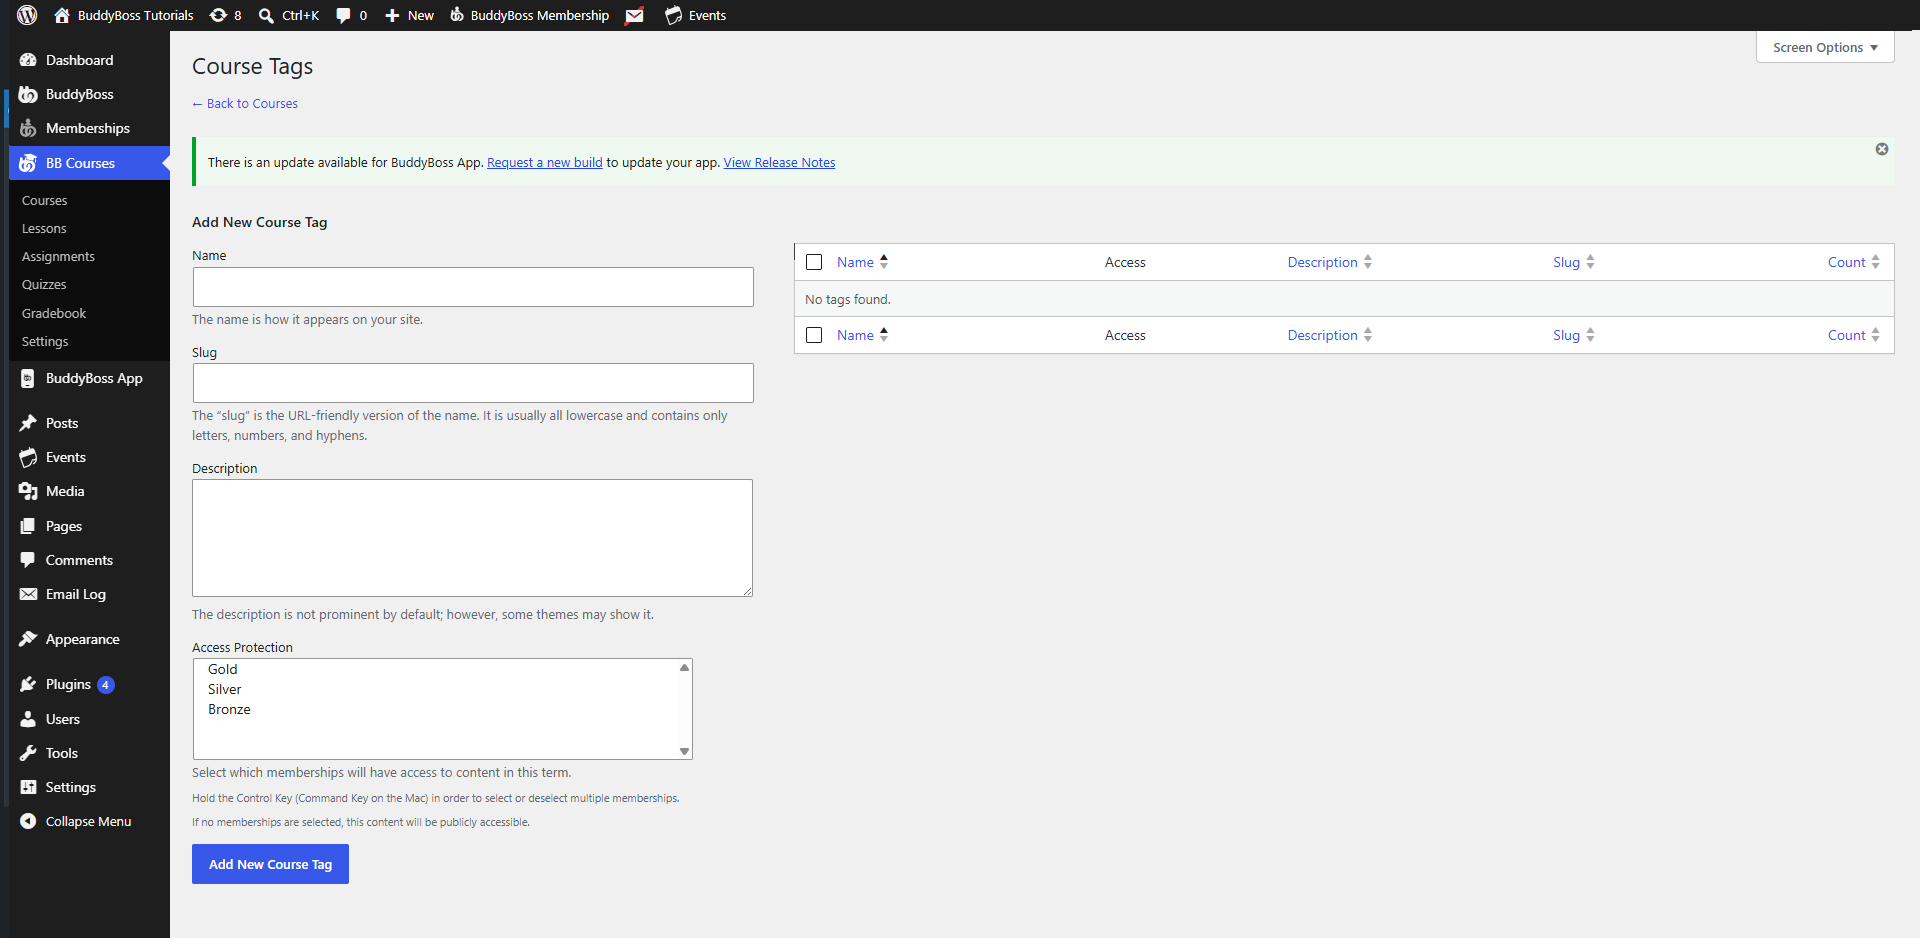Open View Release Notes link
1920x938 pixels.
[x=779, y=163]
